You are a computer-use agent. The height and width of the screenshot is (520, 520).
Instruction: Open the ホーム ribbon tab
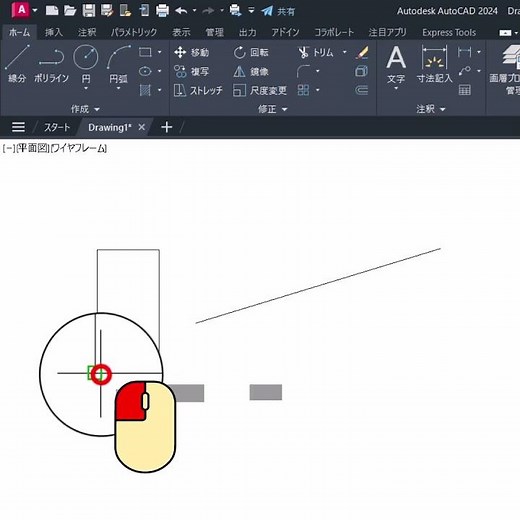pyautogui.click(x=19, y=32)
